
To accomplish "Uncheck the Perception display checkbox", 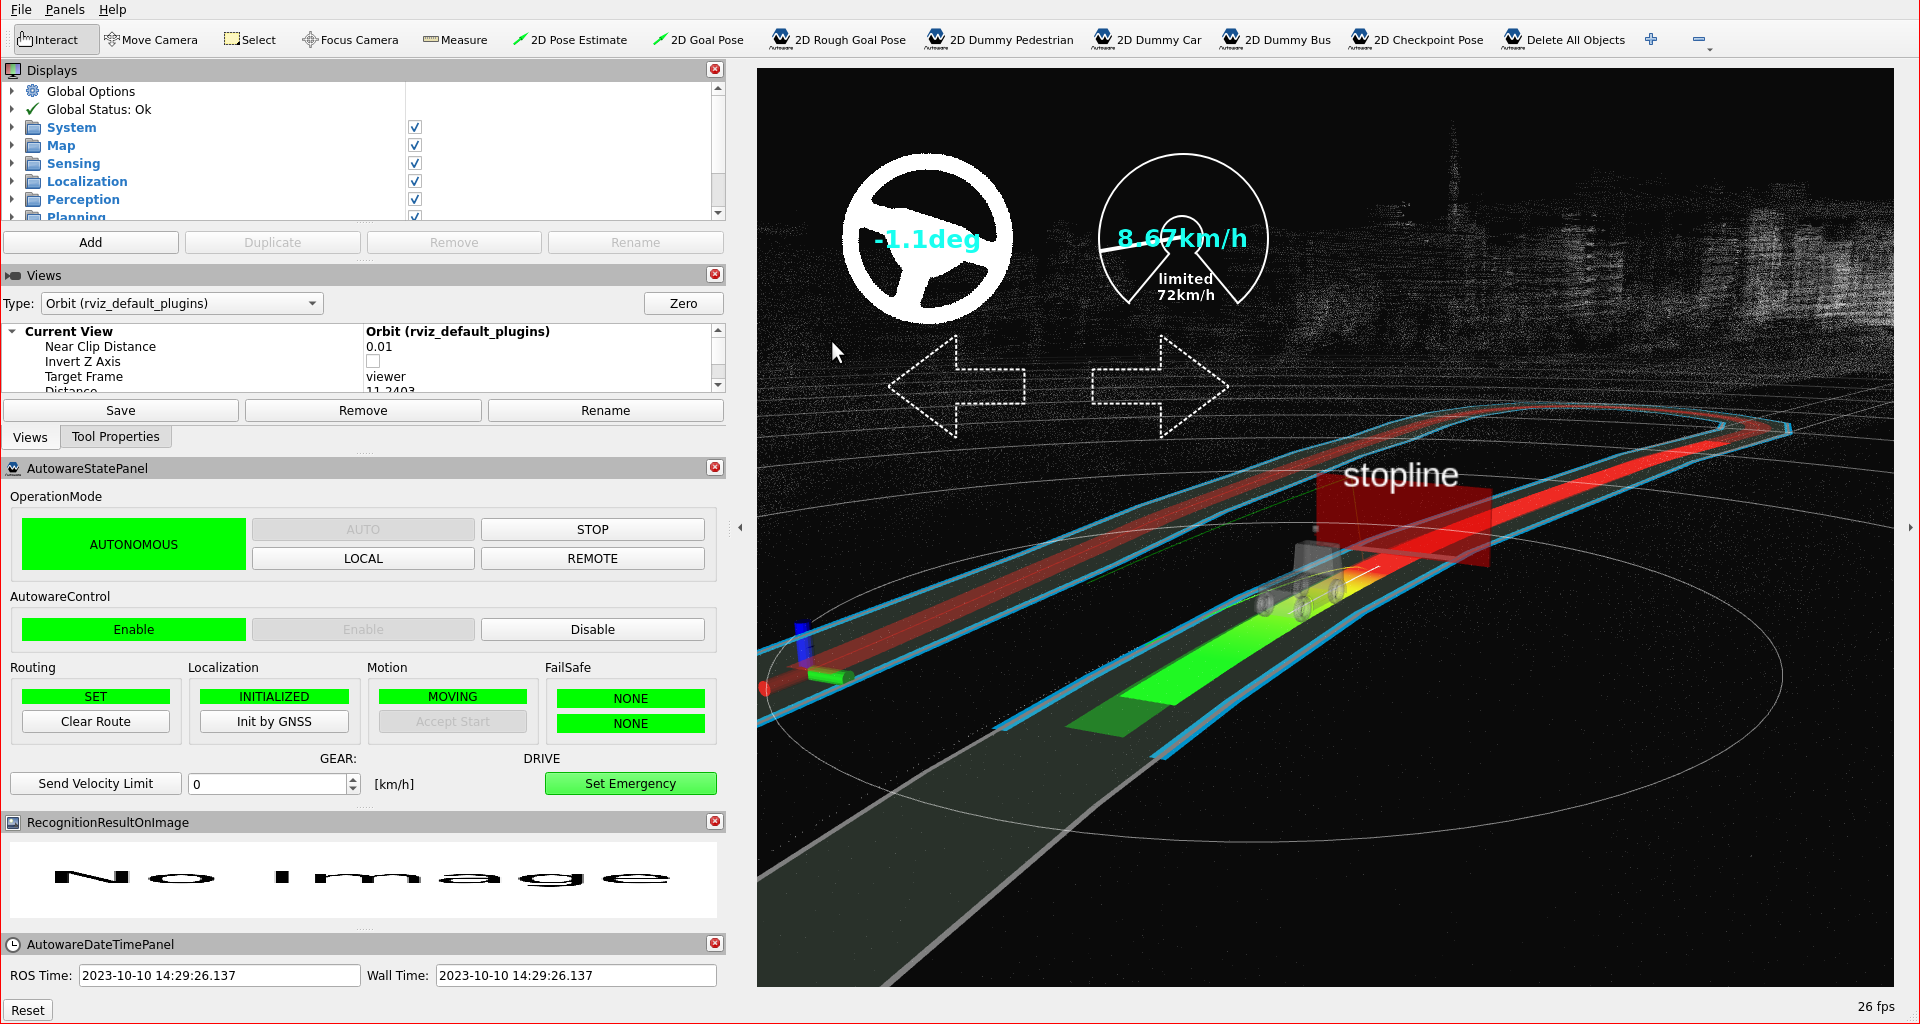I will [x=414, y=199].
